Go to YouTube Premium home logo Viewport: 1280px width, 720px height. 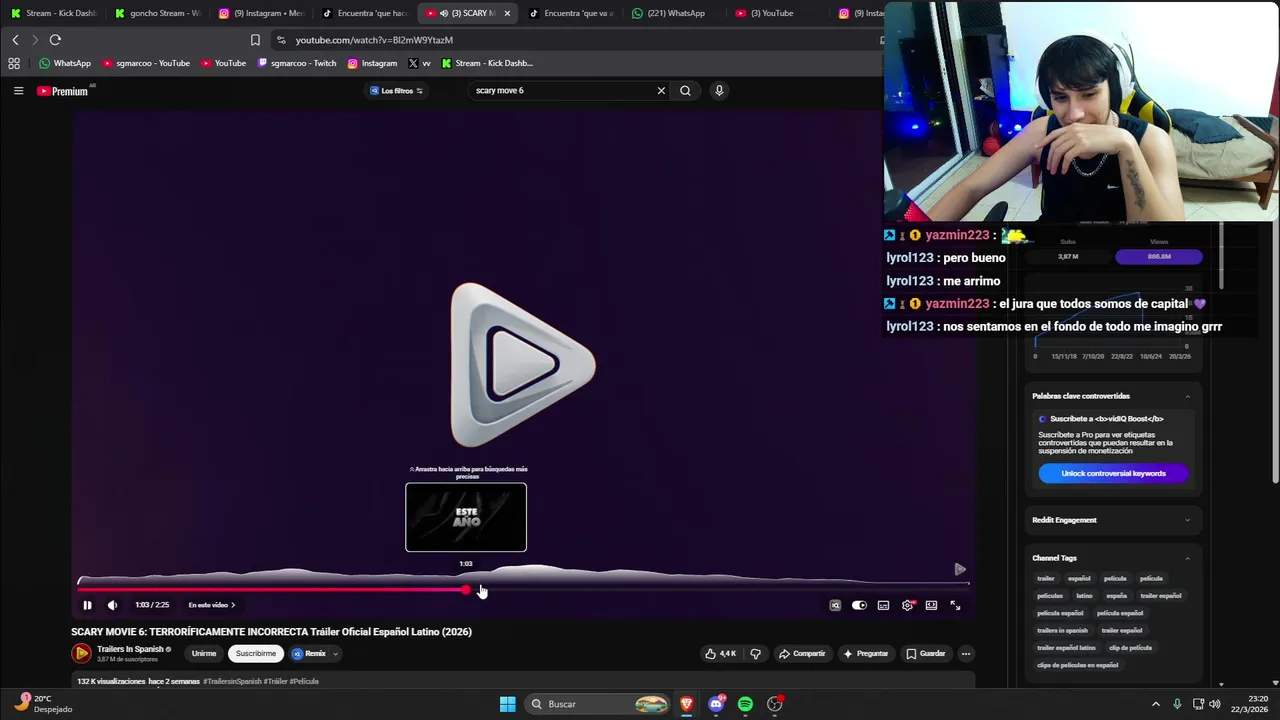point(63,91)
